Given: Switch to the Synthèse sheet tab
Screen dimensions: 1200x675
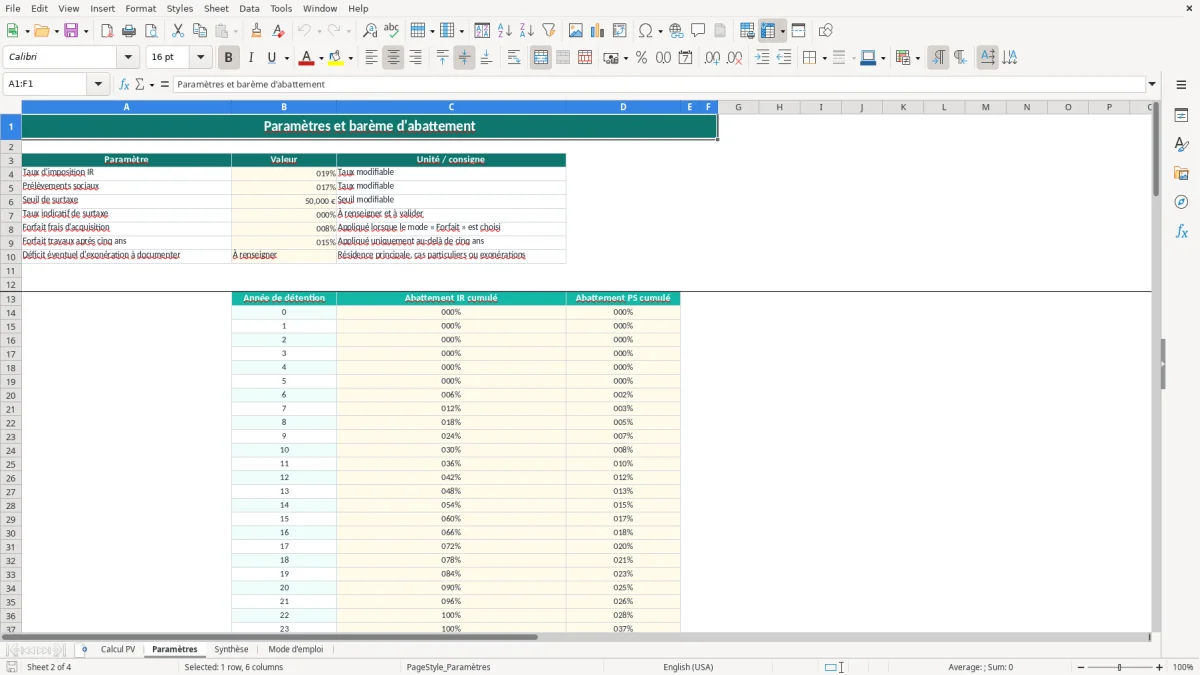Looking at the screenshot, I should (231, 650).
